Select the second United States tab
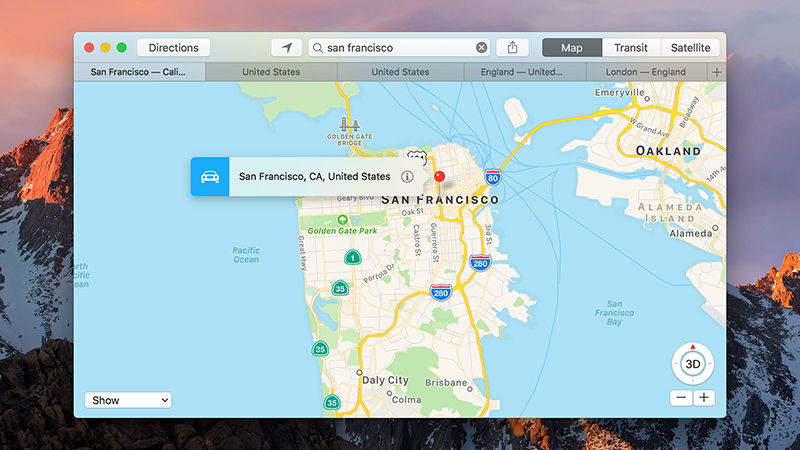This screenshot has height=450, width=800. coord(401,72)
